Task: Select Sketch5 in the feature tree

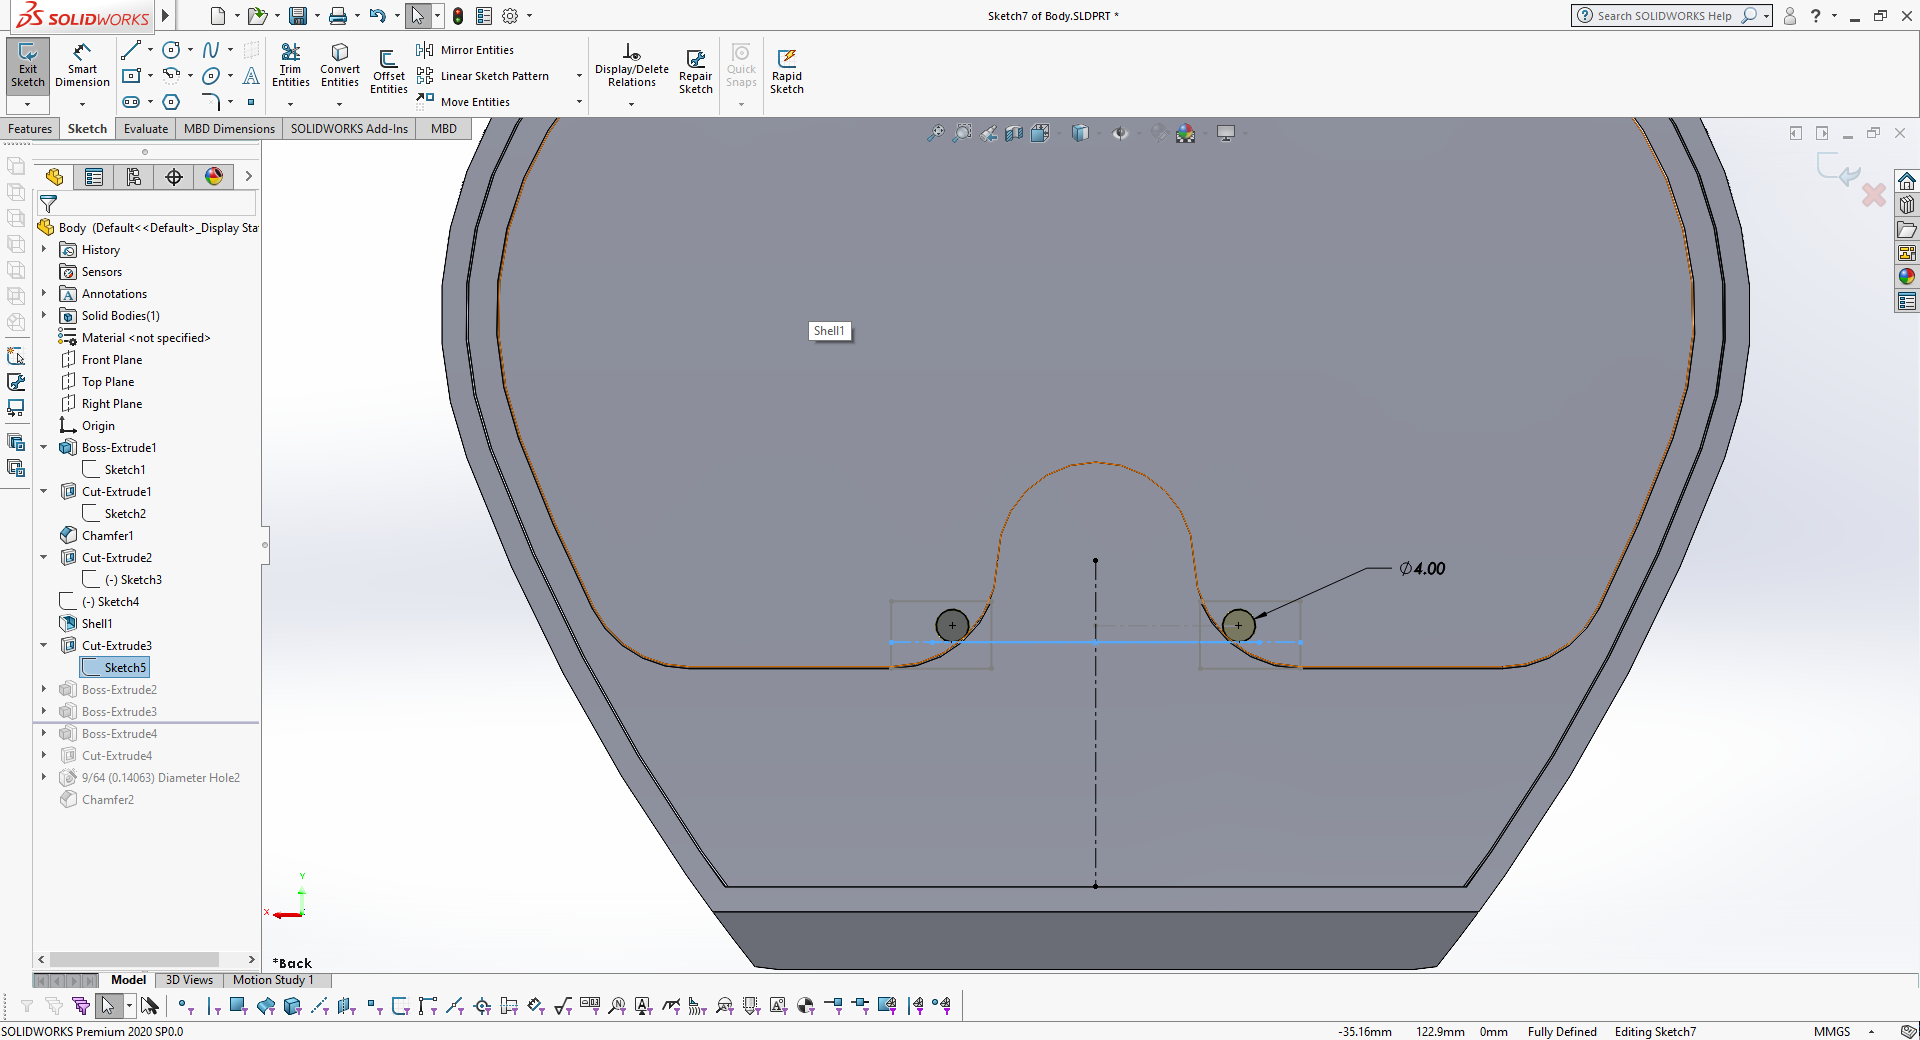Action: 125,668
